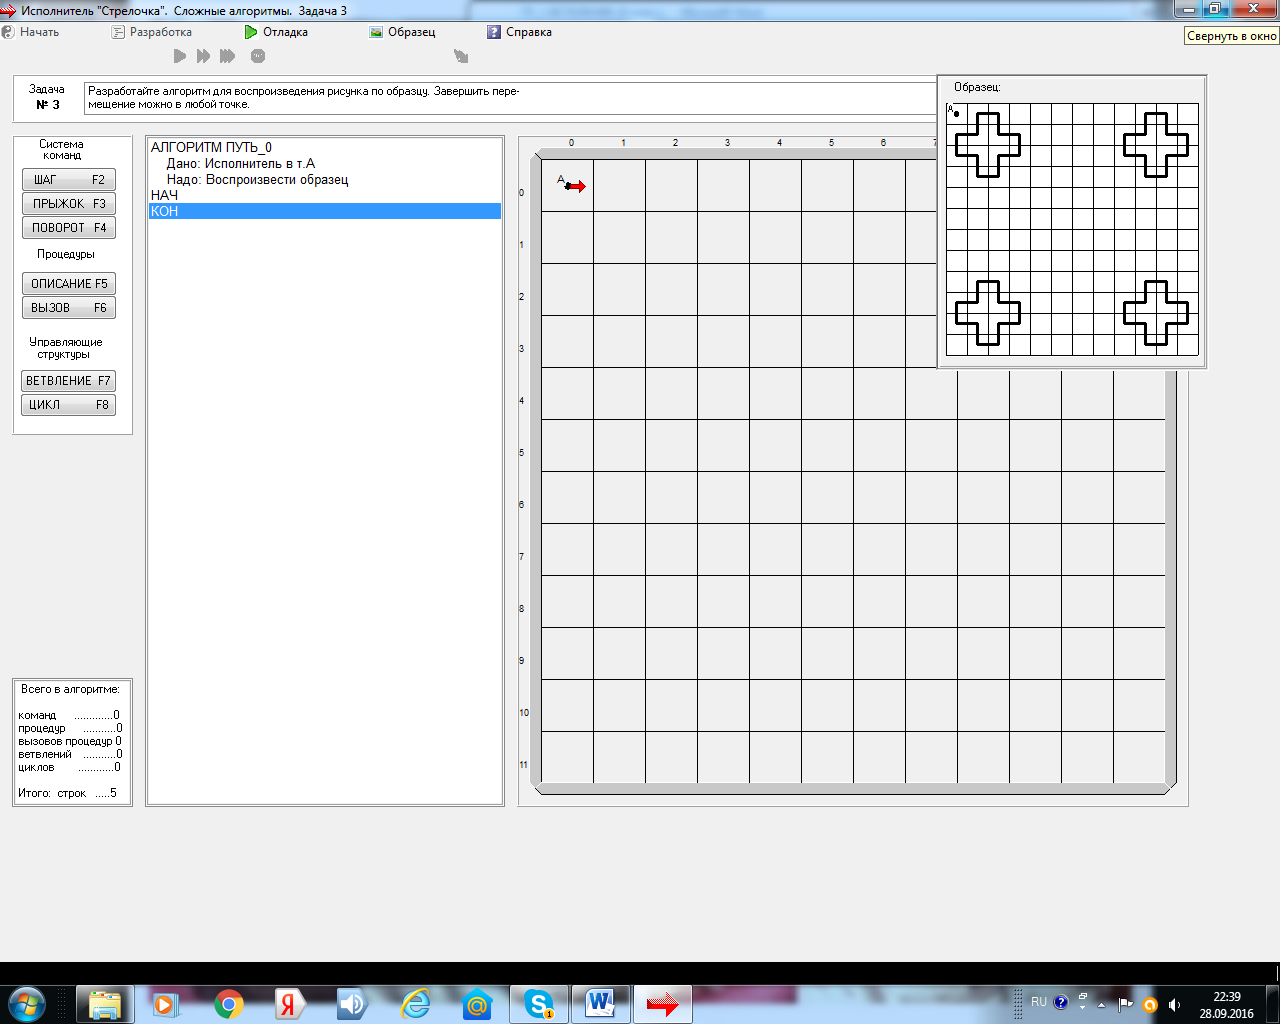Open Справка help
Image resolution: width=1280 pixels, height=1024 pixels.
[520, 32]
